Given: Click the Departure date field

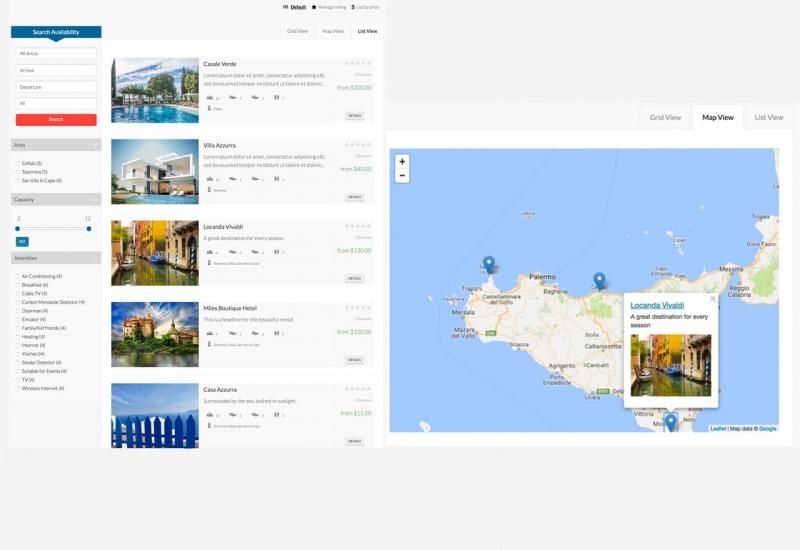Looking at the screenshot, I should pos(56,87).
